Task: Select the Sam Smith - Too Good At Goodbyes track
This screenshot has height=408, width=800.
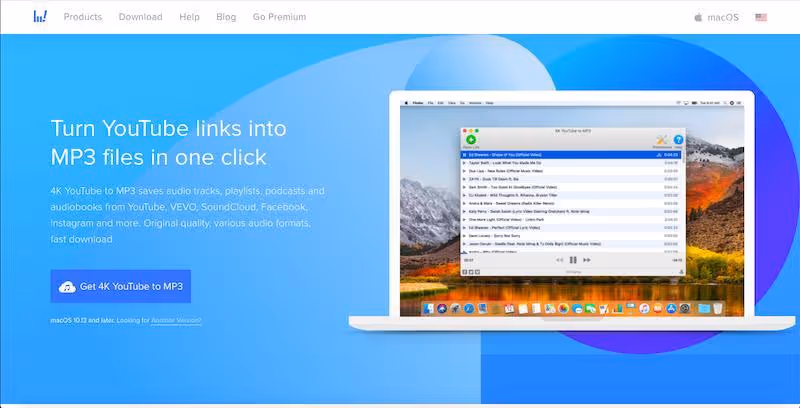Action: (571, 187)
